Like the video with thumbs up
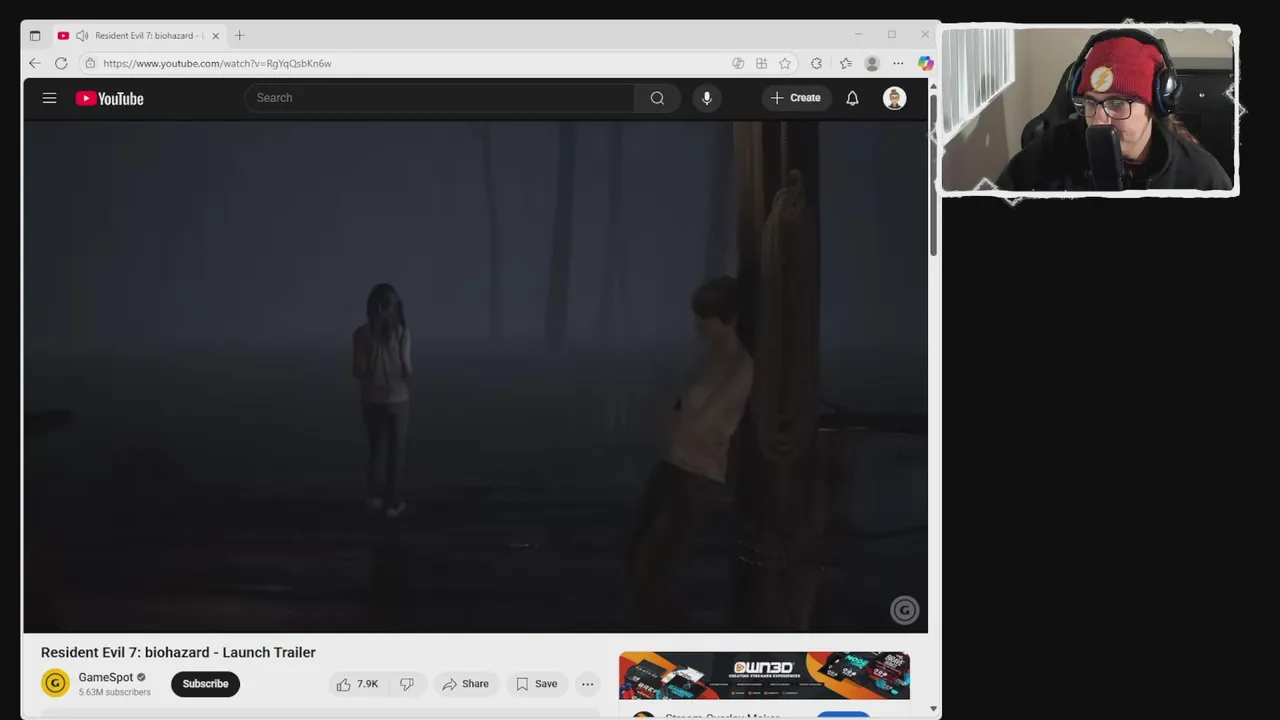The height and width of the screenshot is (720, 1280). (357, 684)
